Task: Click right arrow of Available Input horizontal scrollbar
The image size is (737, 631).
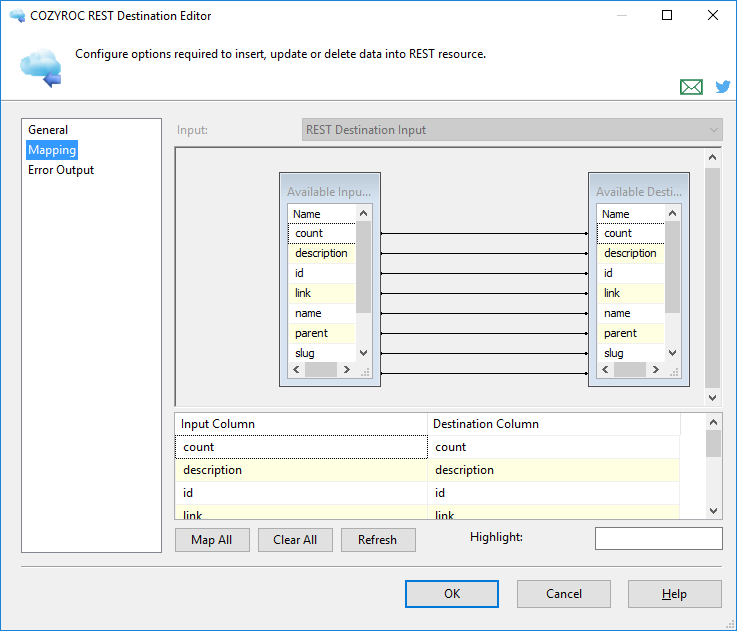Action: (x=346, y=370)
